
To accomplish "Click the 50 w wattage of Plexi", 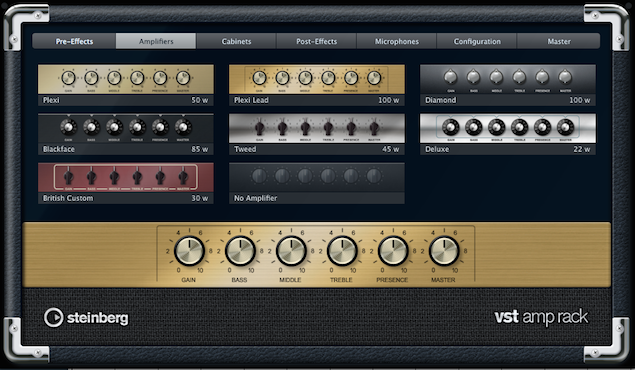I will (x=200, y=100).
